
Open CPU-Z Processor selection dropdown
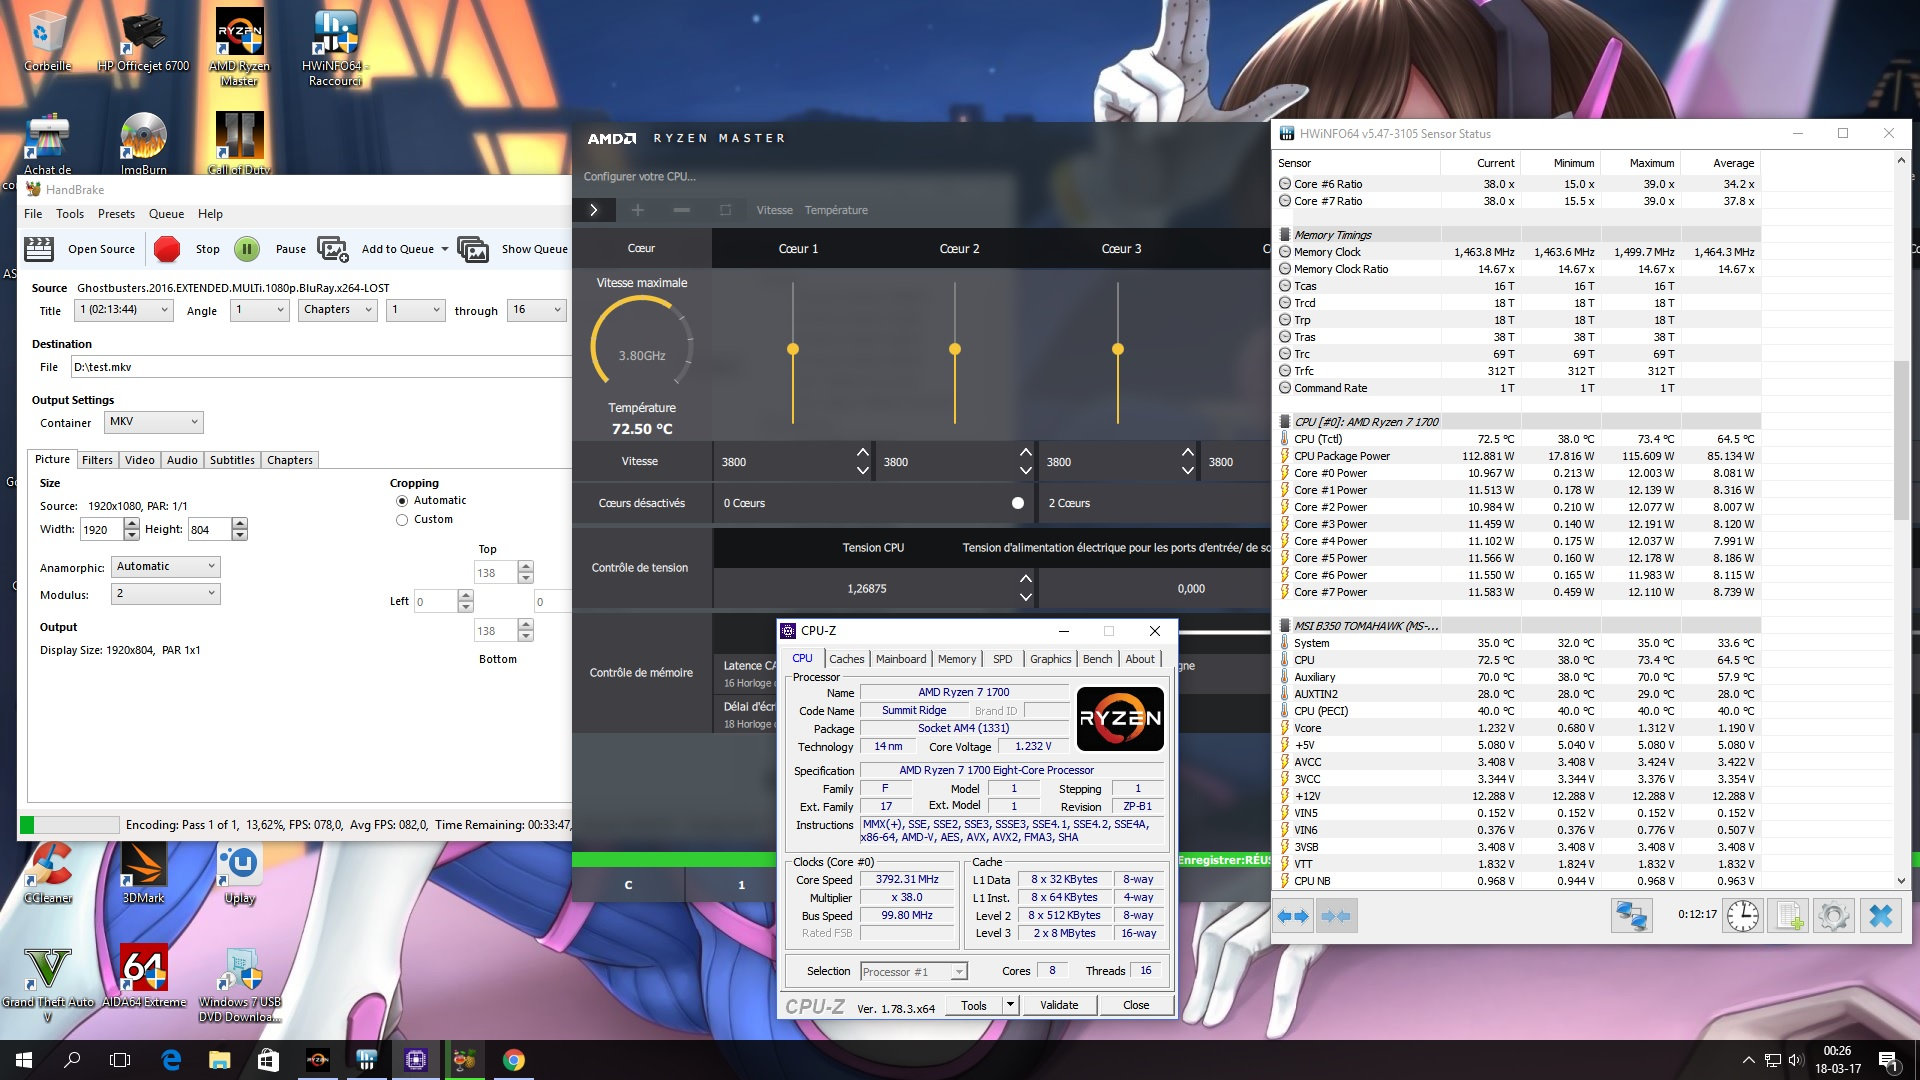click(913, 972)
